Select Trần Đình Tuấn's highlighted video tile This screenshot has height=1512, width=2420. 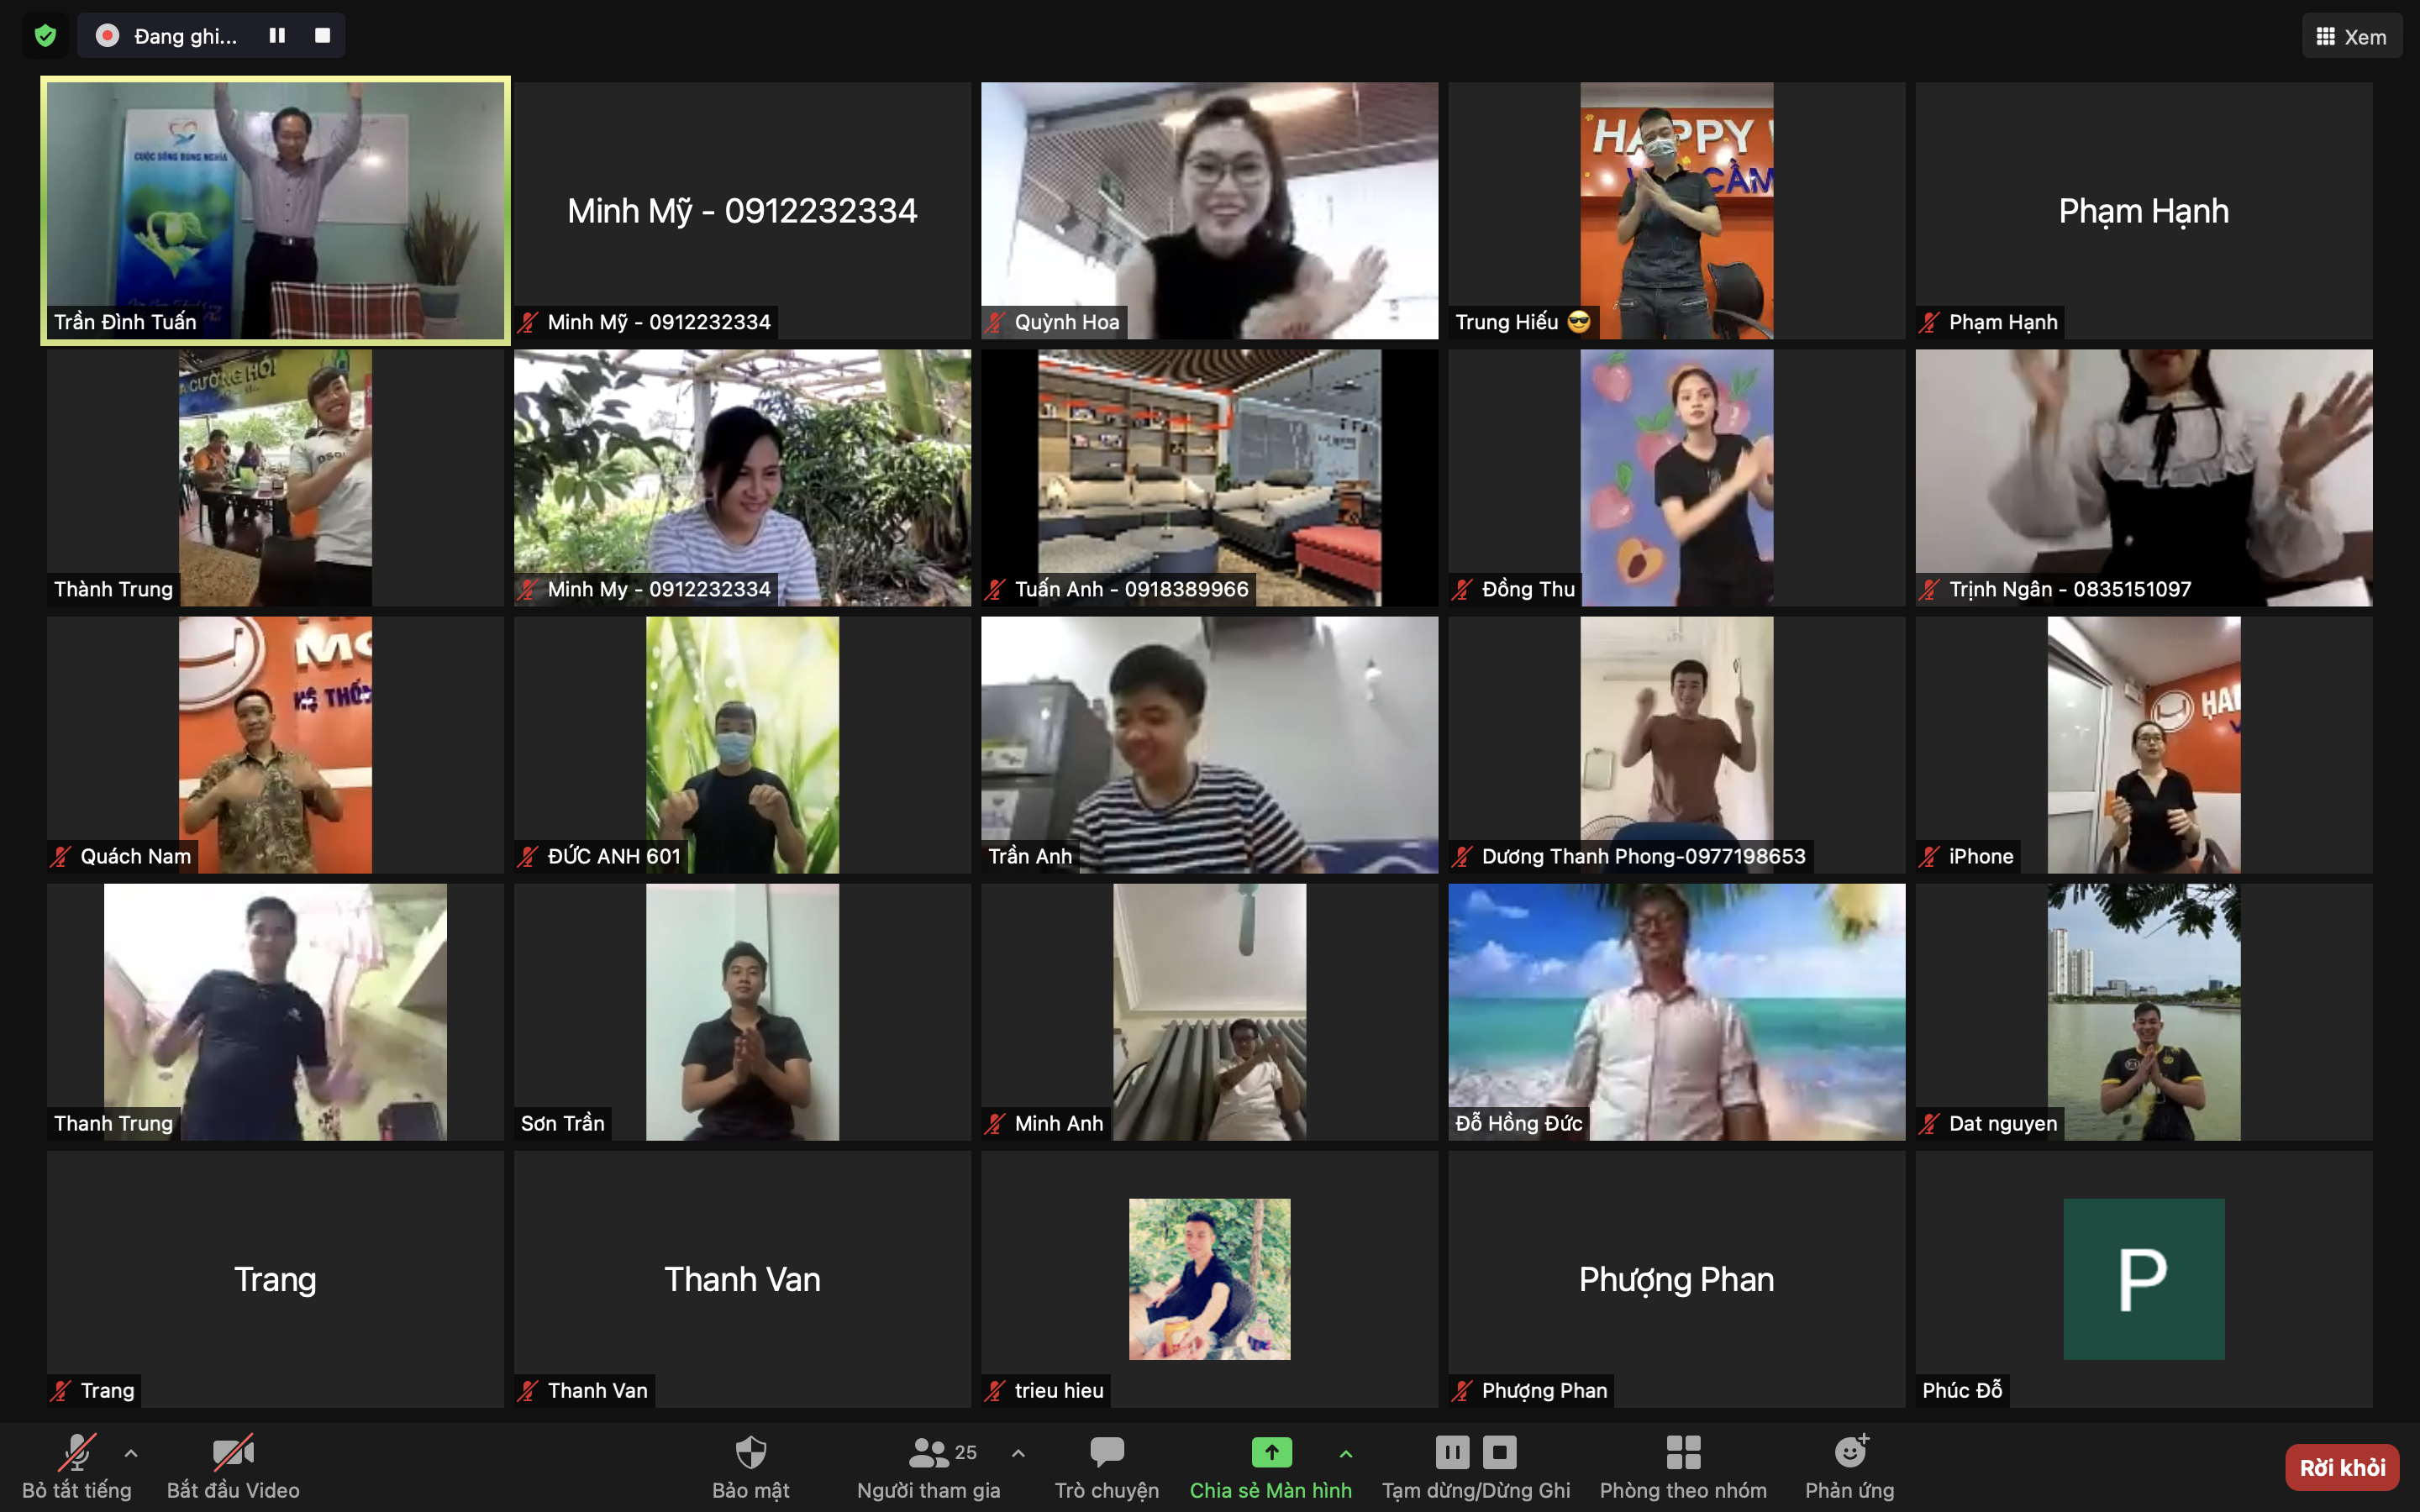pyautogui.click(x=275, y=210)
